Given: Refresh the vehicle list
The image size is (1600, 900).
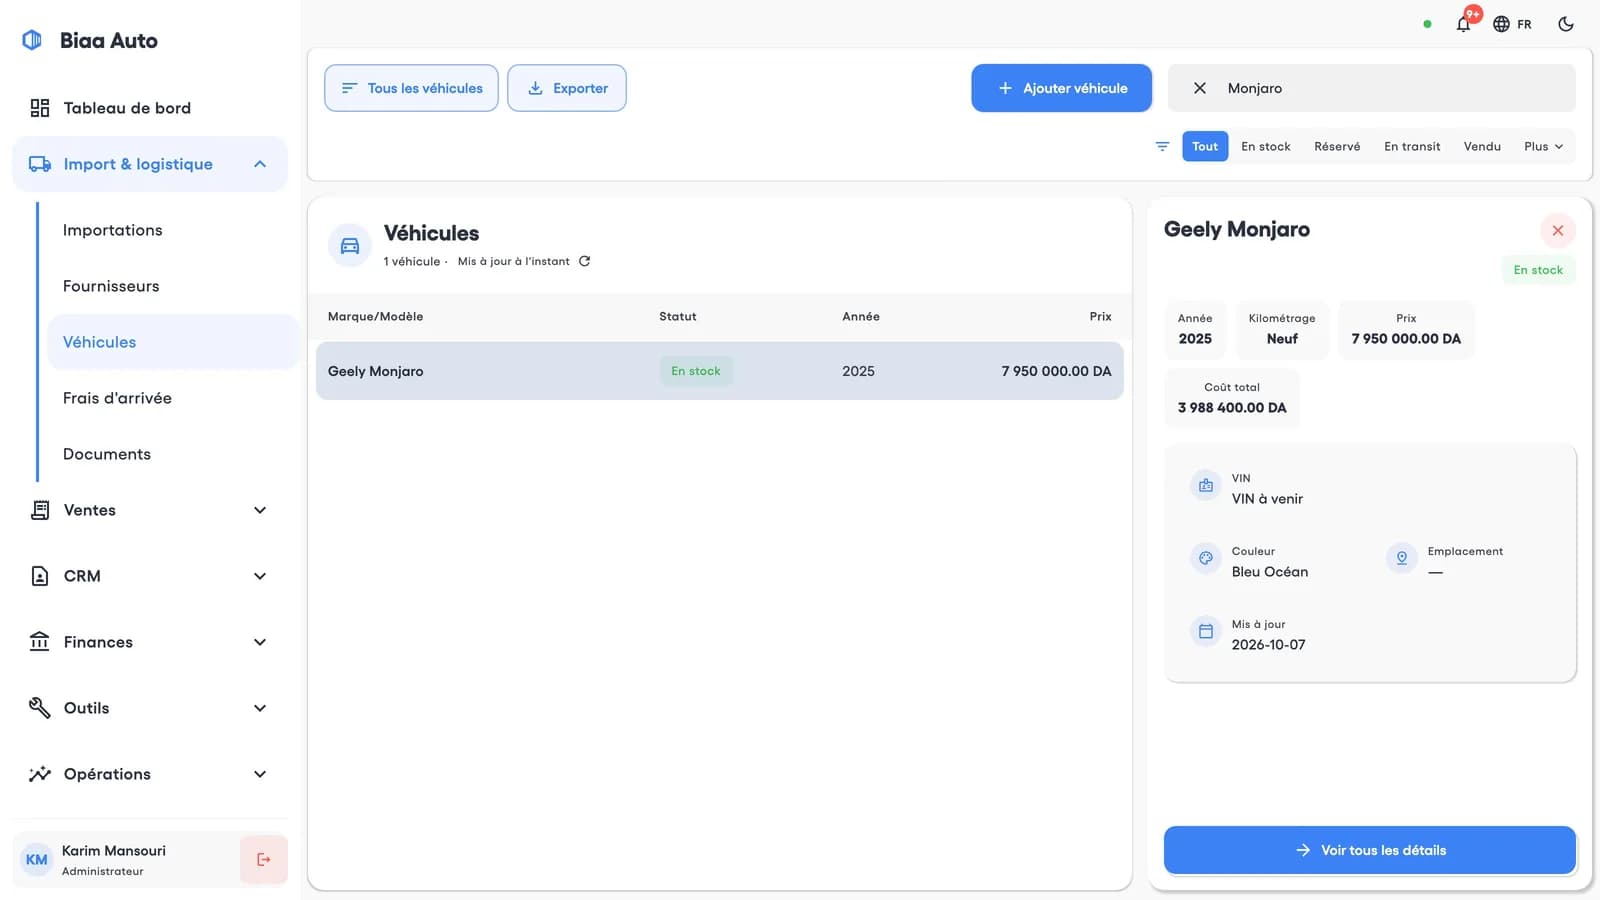Looking at the screenshot, I should click(x=584, y=261).
